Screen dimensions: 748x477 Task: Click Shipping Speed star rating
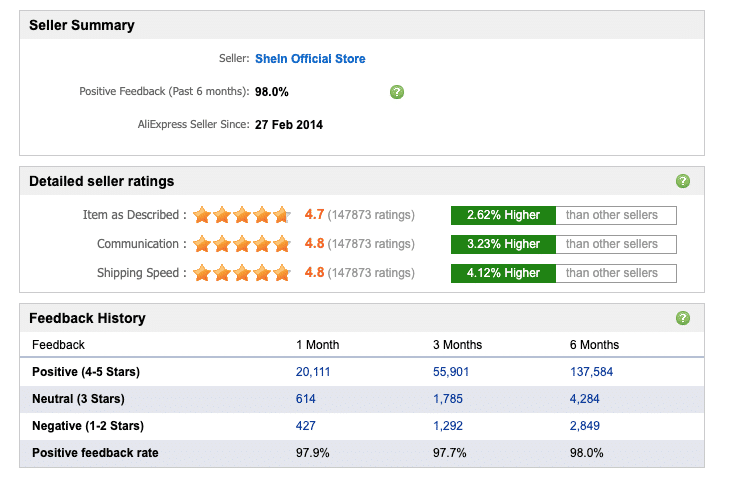click(x=242, y=273)
